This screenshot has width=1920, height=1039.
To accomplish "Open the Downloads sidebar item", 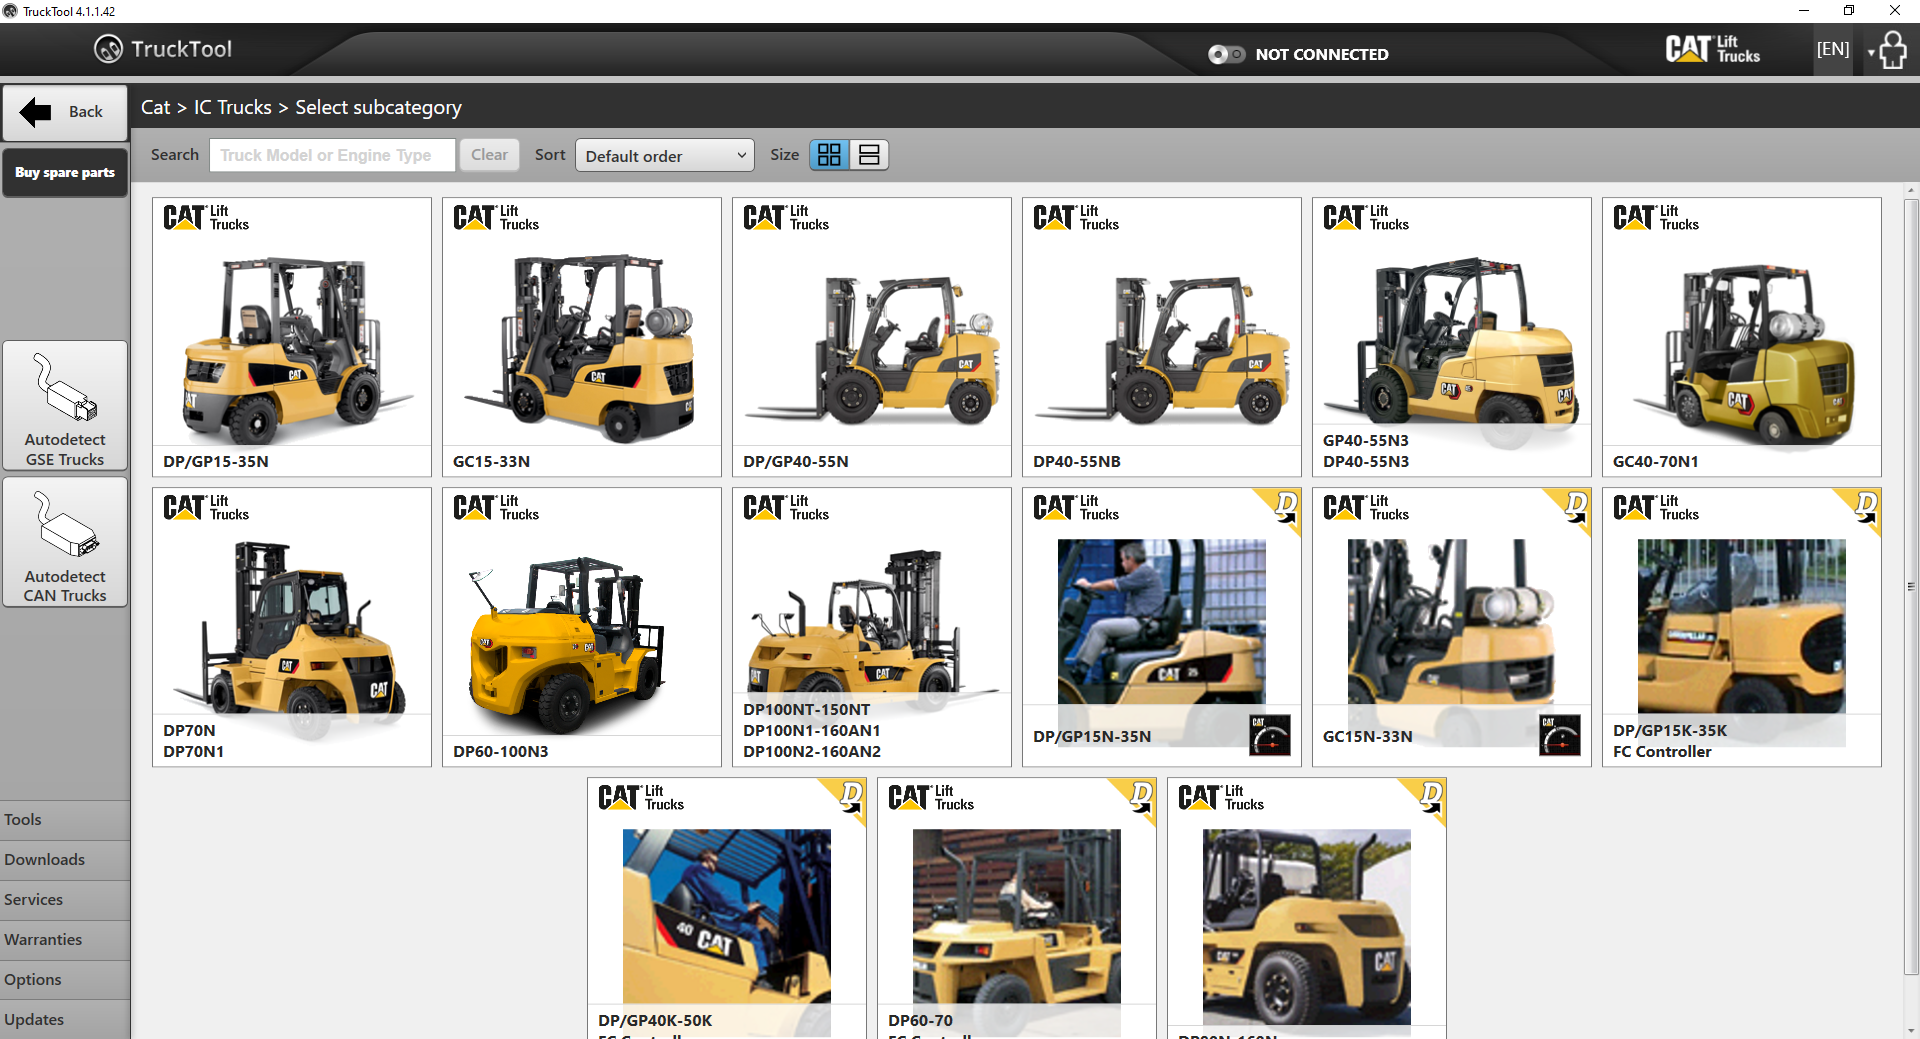I will click(x=65, y=860).
